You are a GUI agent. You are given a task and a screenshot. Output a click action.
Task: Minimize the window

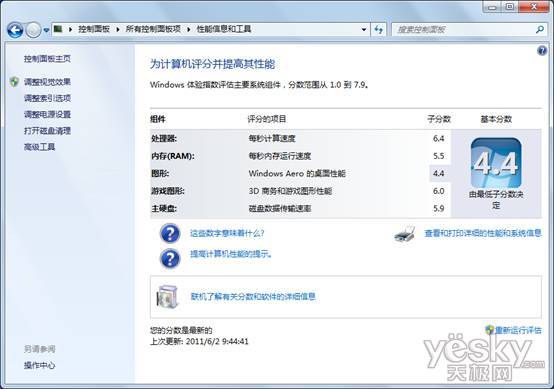[492, 7]
